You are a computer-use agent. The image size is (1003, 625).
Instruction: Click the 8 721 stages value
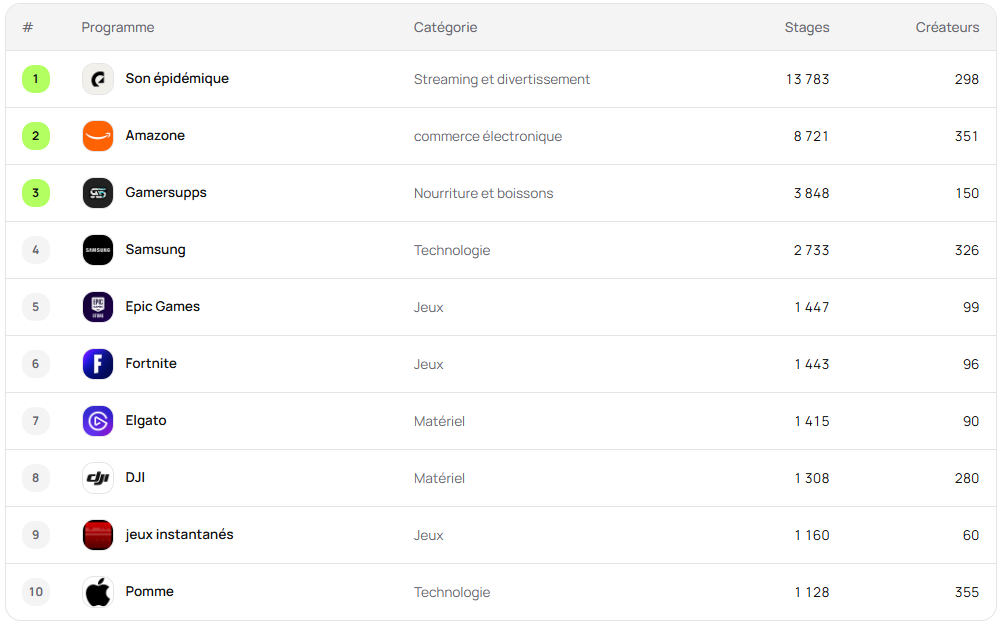(x=811, y=136)
